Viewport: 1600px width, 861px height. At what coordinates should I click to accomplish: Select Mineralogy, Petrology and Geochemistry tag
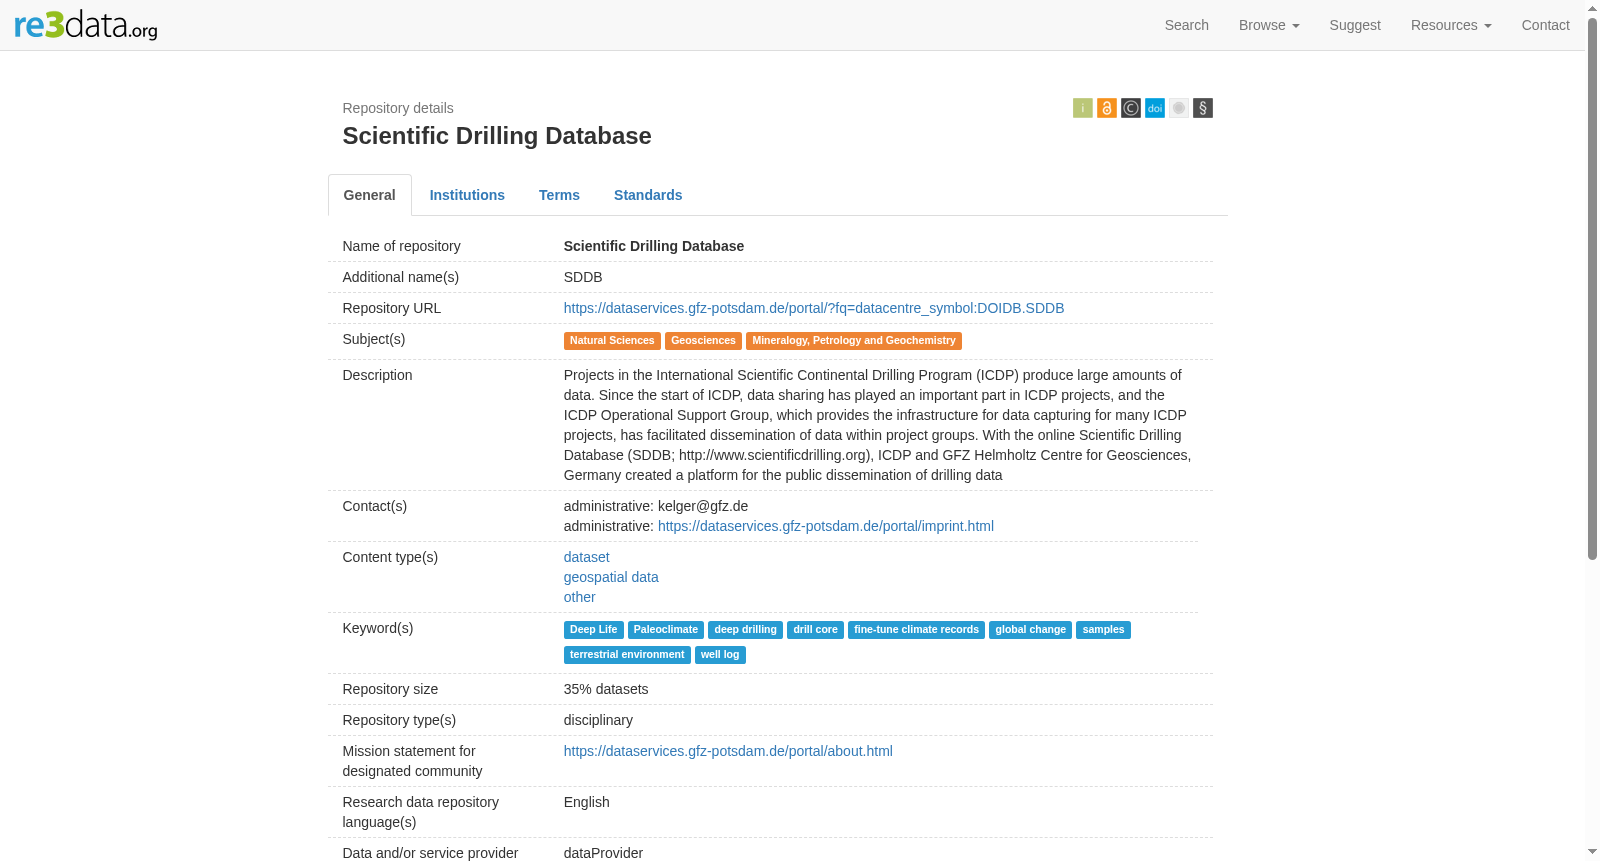click(x=854, y=341)
